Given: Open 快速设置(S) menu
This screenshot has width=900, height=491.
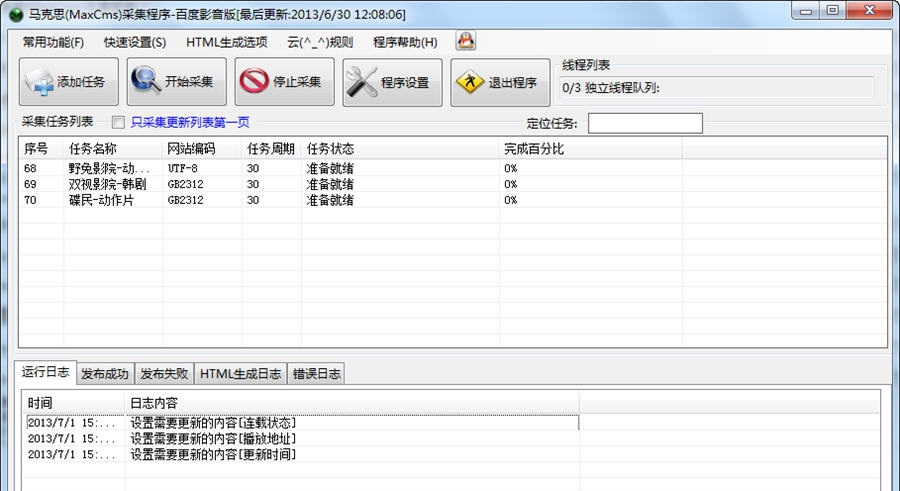Looking at the screenshot, I should tap(135, 42).
